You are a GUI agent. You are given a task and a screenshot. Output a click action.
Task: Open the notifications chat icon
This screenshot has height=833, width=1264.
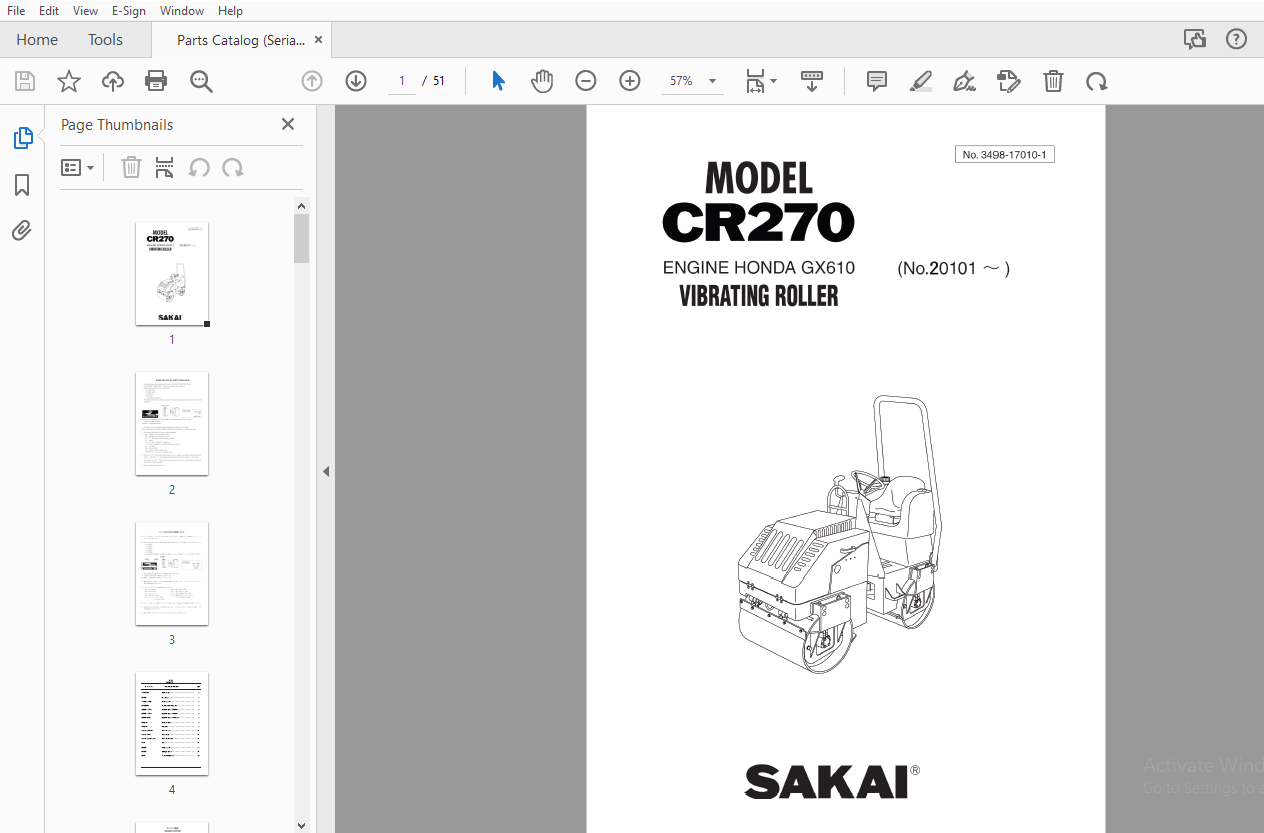pos(1195,39)
